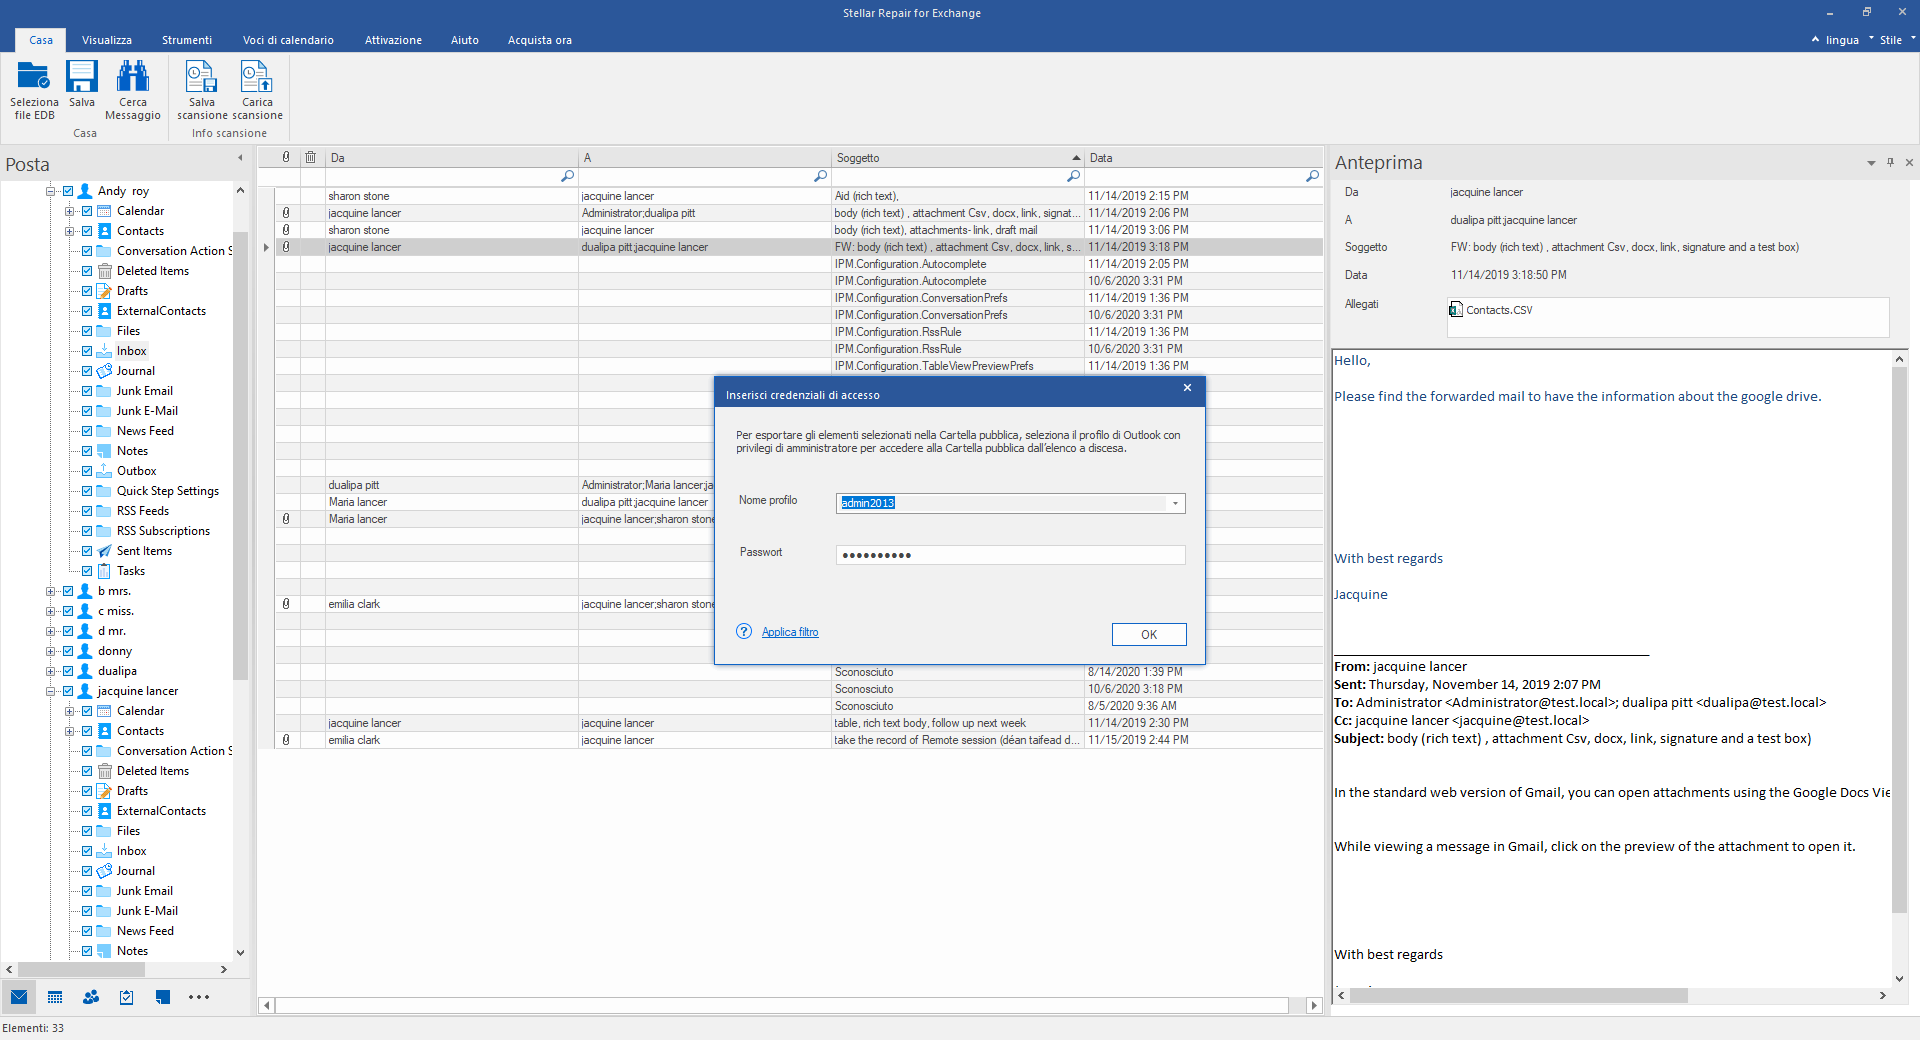Viewport: 1920px width, 1040px height.
Task: Click search icon in Da column filter
Action: [567, 176]
